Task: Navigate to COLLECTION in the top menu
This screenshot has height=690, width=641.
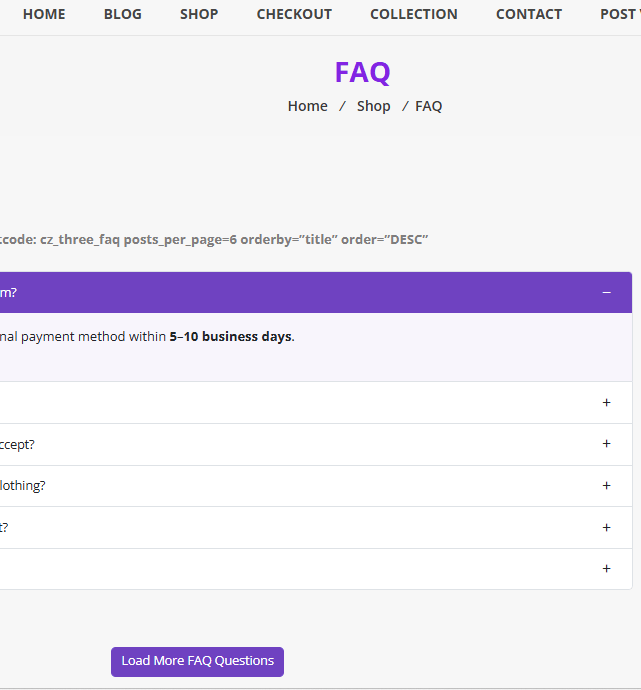Action: (414, 14)
